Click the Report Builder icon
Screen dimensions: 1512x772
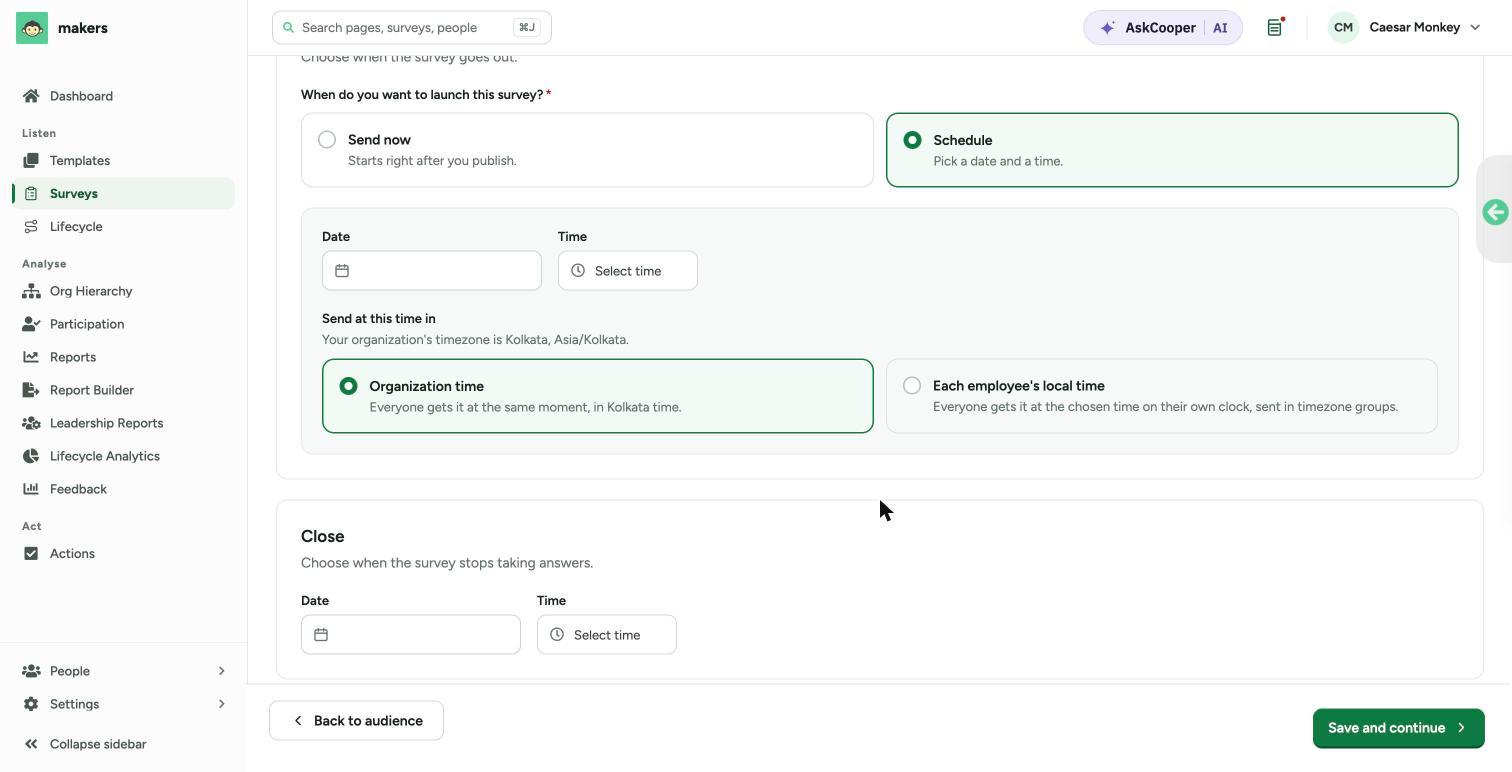pos(31,390)
